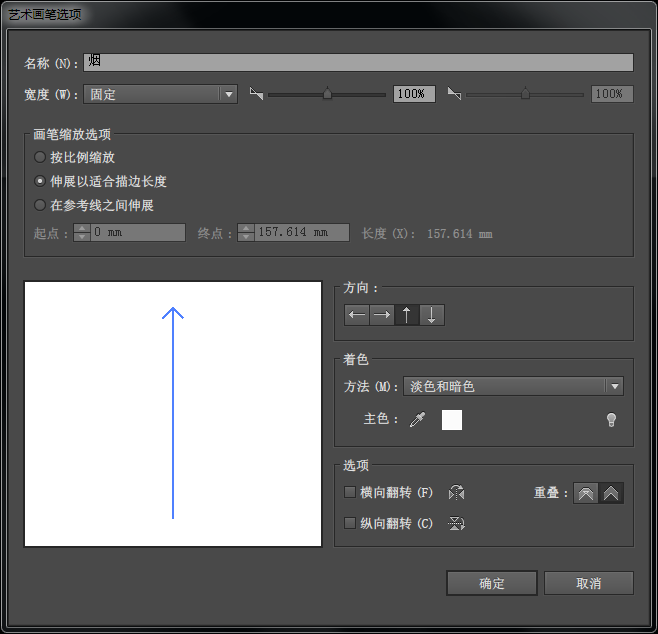Click the first width slider handle
658x634 pixels.
tap(327, 93)
